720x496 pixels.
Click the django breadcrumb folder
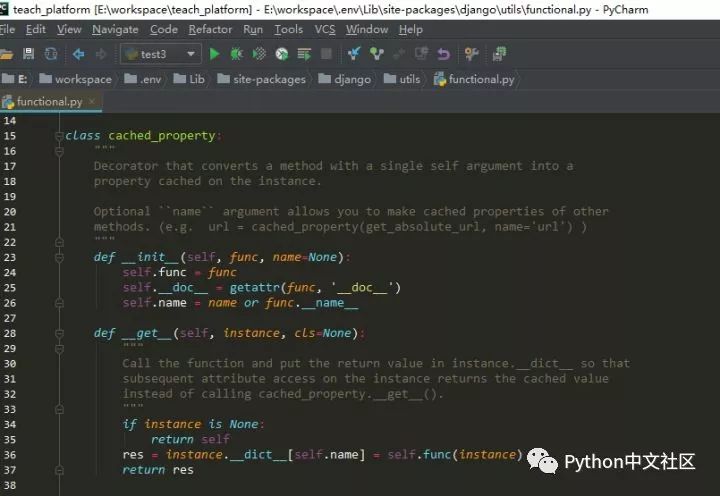point(344,79)
